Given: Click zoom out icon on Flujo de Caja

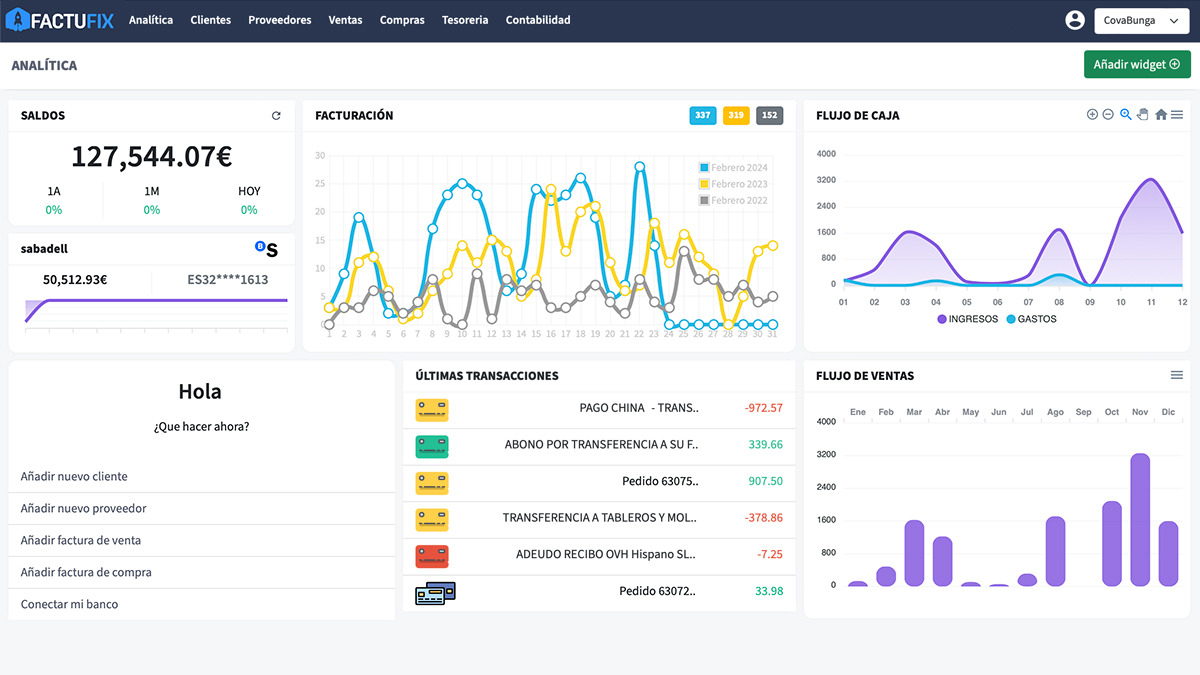Looking at the screenshot, I should [x=1108, y=115].
